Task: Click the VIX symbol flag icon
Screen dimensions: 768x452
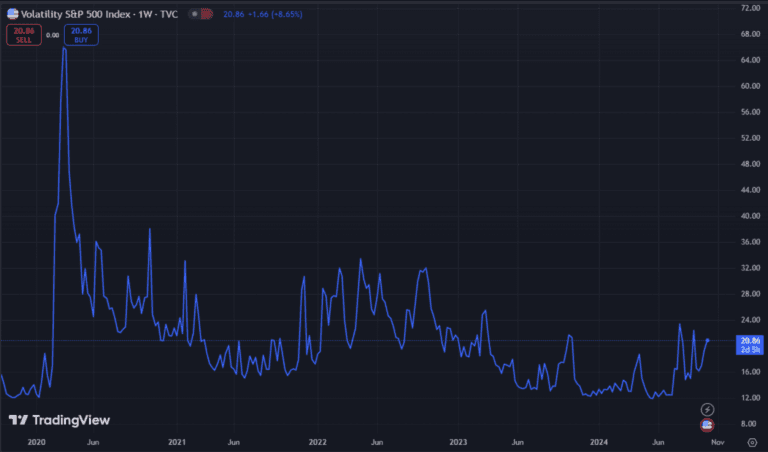Action: point(12,15)
